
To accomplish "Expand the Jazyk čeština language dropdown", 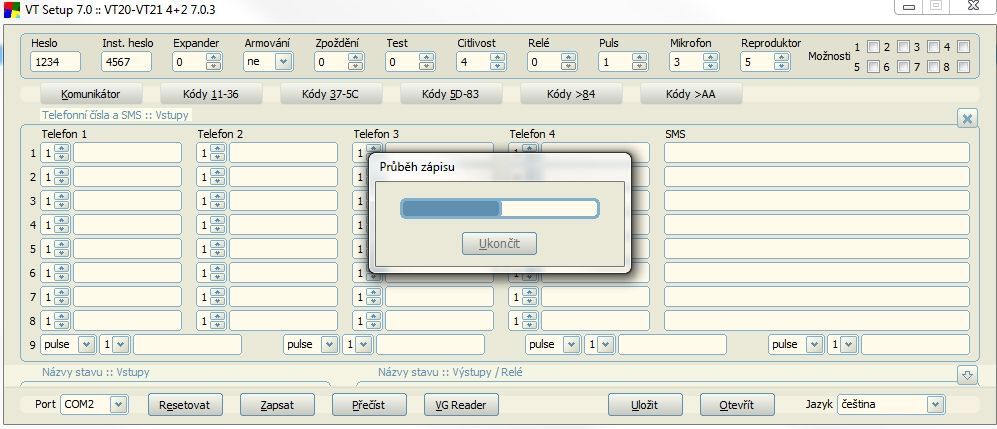I will (x=934, y=405).
